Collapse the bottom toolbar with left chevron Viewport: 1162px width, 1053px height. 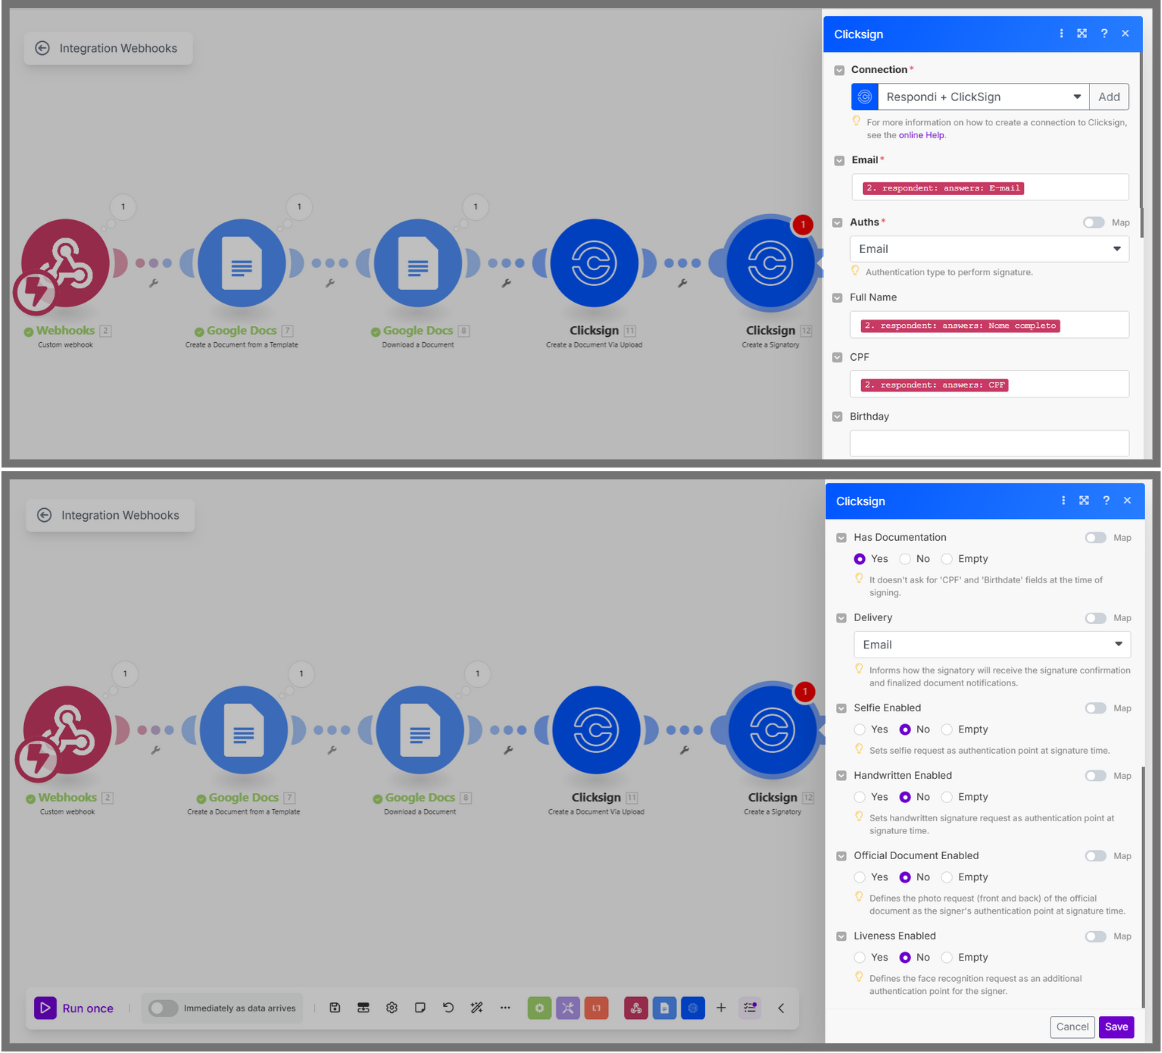point(781,1008)
